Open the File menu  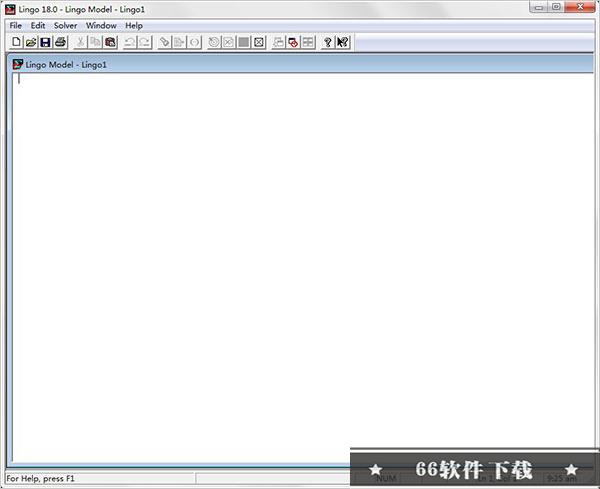click(x=16, y=26)
